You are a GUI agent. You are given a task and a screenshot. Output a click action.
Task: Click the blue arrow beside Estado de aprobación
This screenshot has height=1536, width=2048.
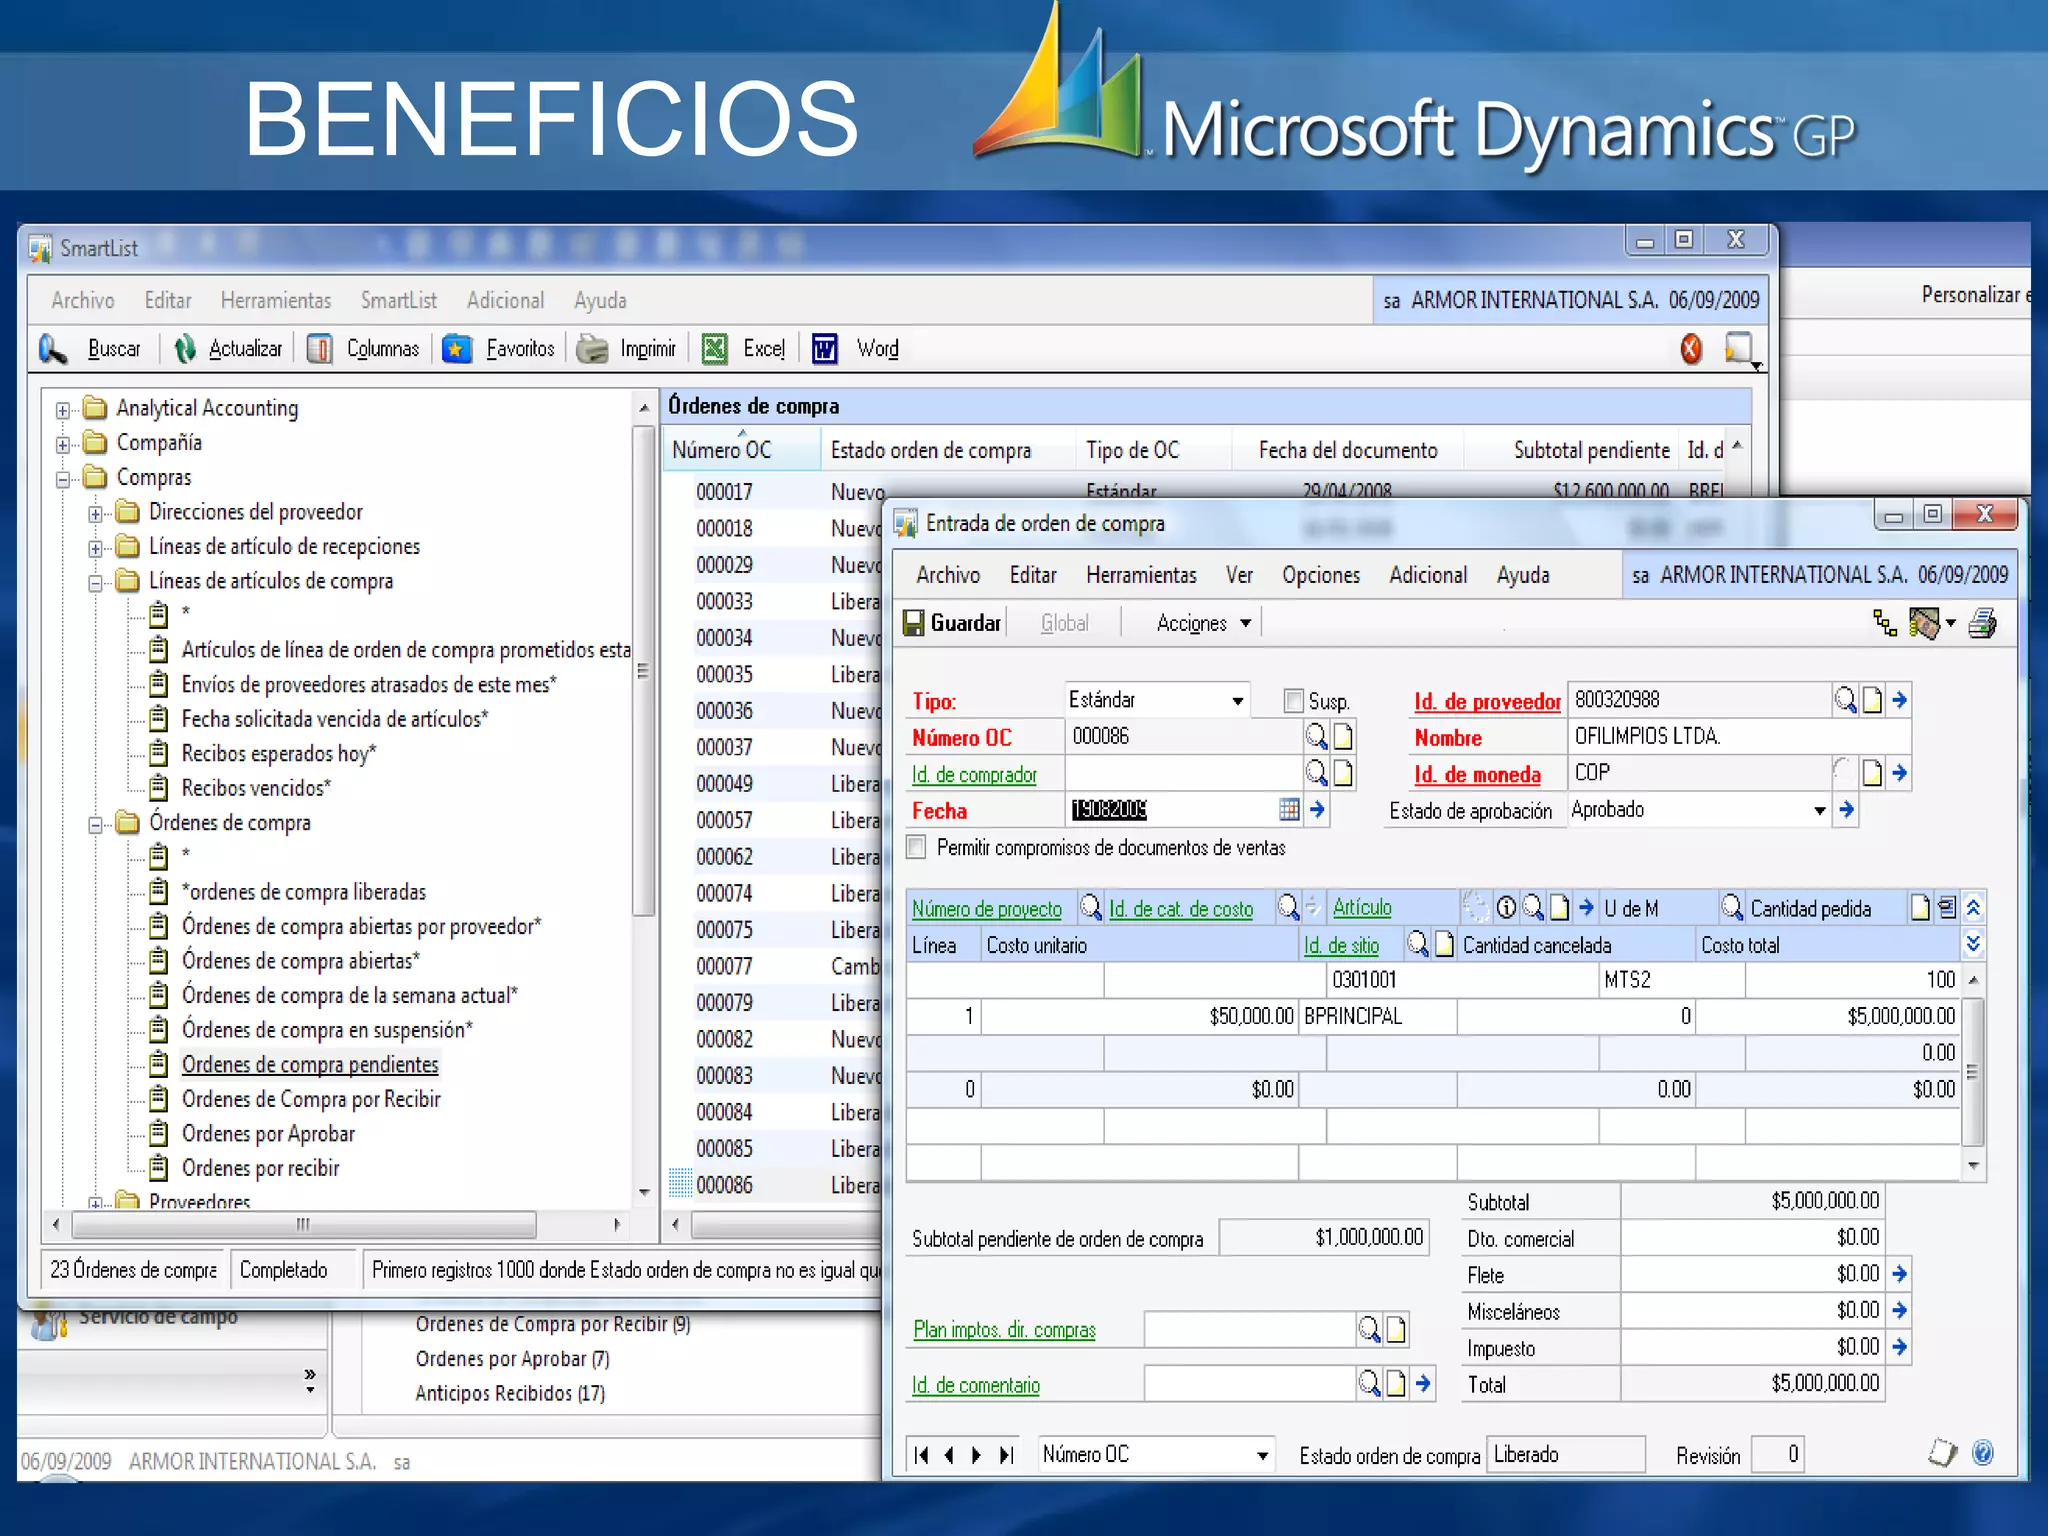pos(1847,810)
